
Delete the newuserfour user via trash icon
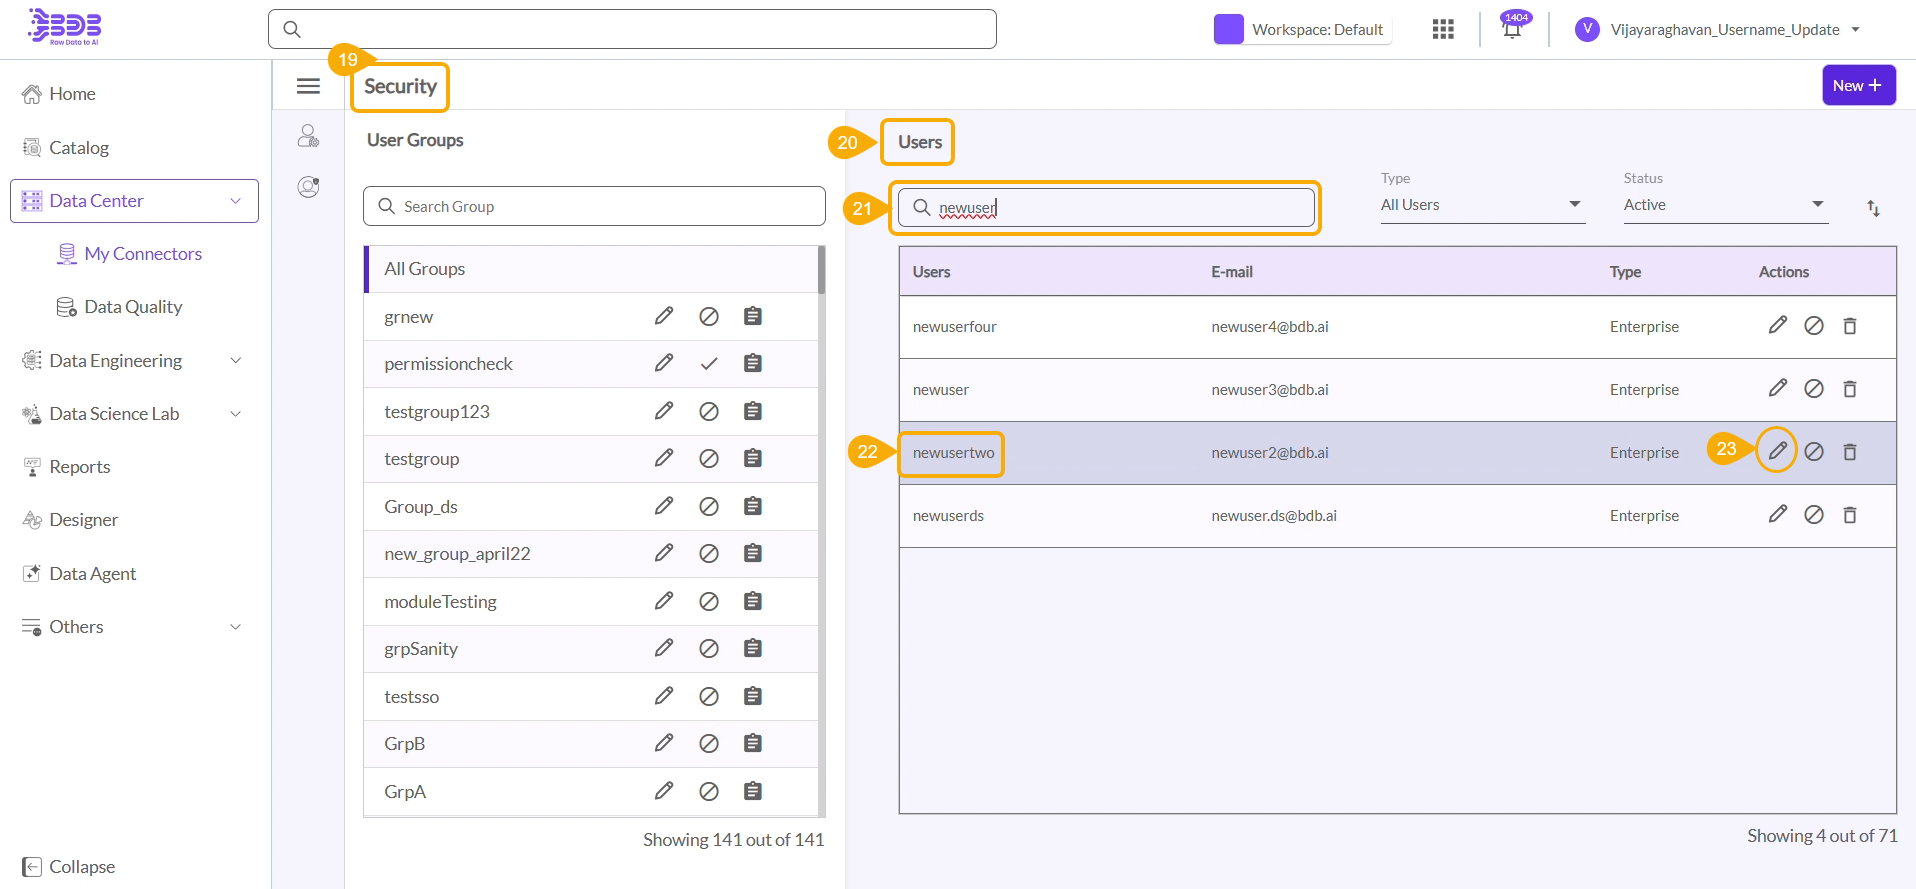(x=1849, y=326)
